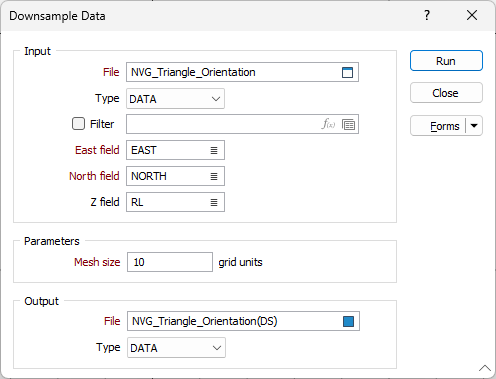Open the filter expression f(x) icon
The image size is (496, 379).
(328, 124)
